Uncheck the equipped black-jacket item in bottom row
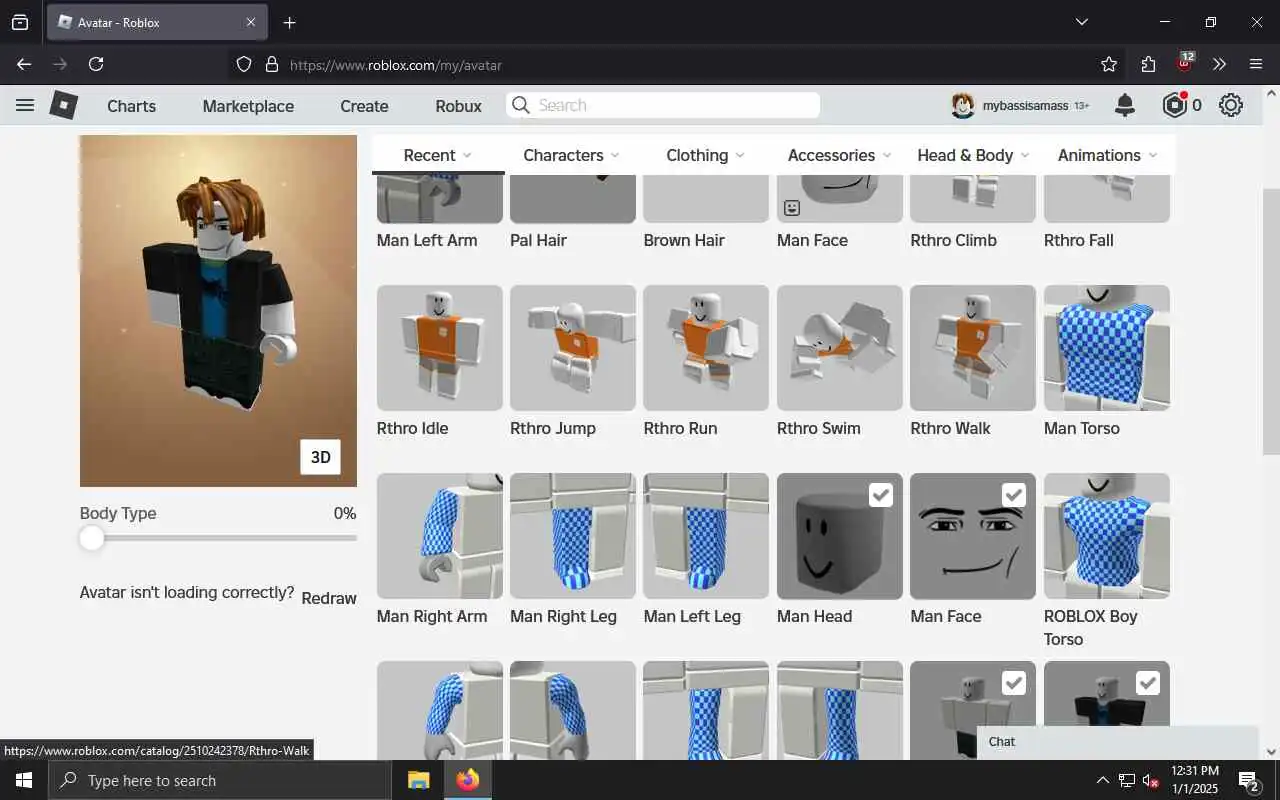This screenshot has width=1280, height=800. 1148,682
